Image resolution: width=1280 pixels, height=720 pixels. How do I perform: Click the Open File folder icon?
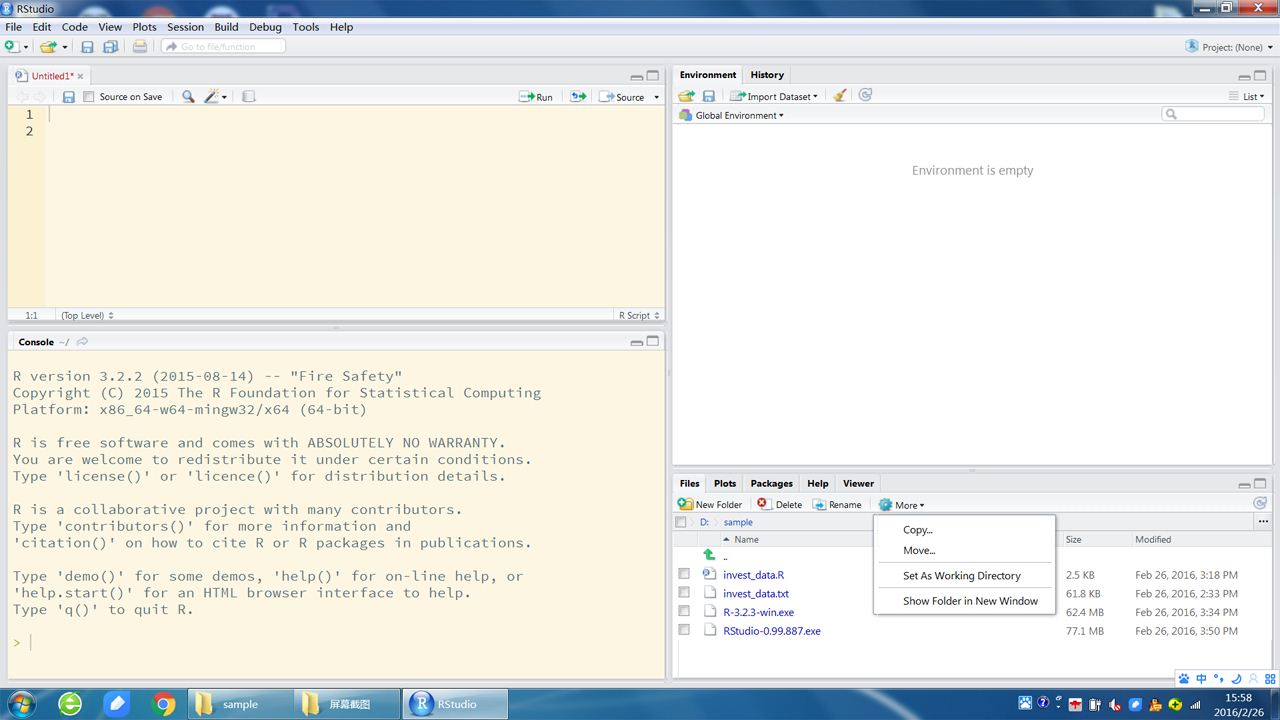(47, 47)
